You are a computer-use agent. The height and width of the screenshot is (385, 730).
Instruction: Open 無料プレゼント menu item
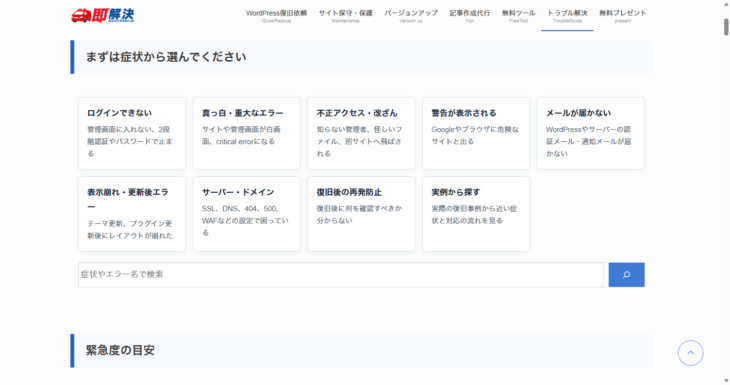[x=622, y=16]
